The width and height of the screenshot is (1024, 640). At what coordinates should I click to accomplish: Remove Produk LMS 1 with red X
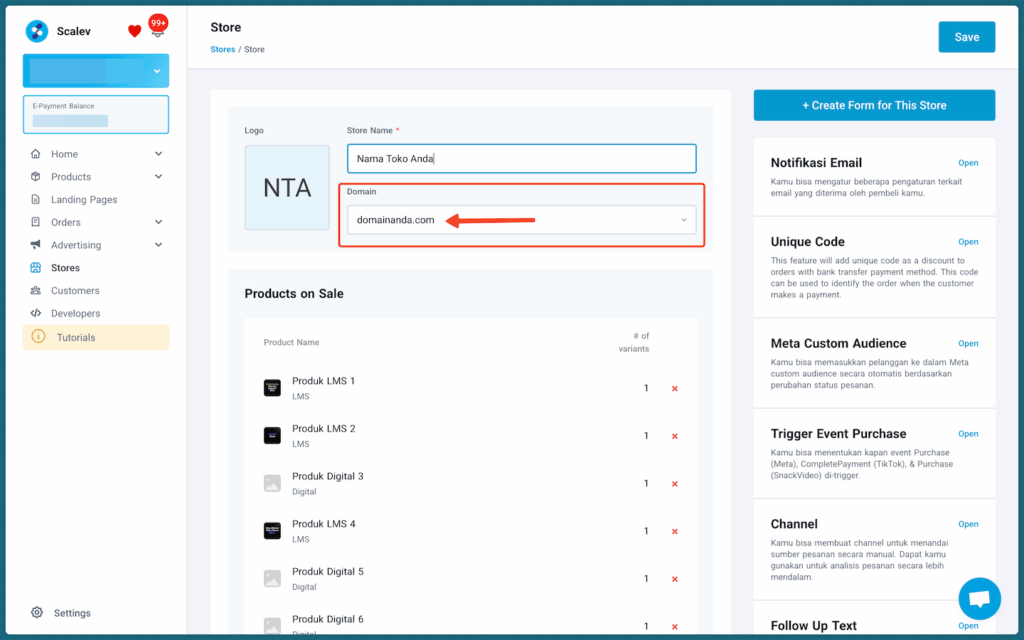click(675, 388)
